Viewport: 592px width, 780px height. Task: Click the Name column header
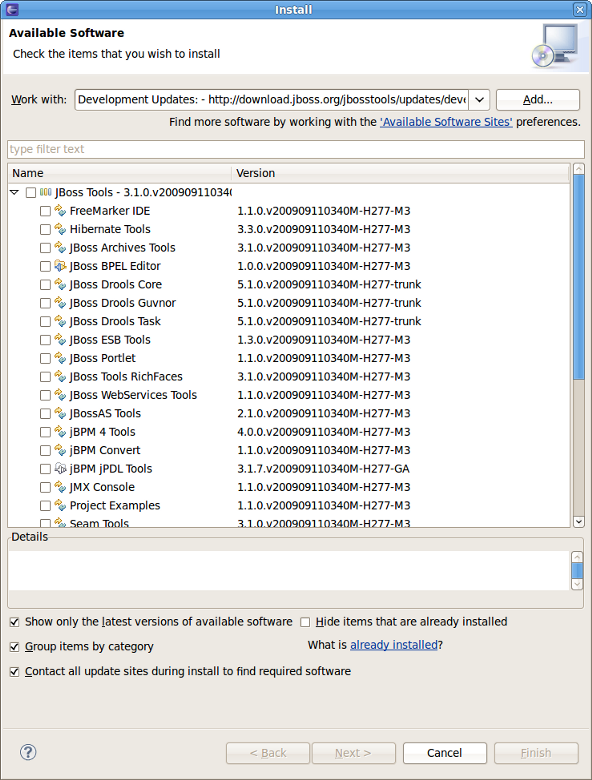click(119, 173)
